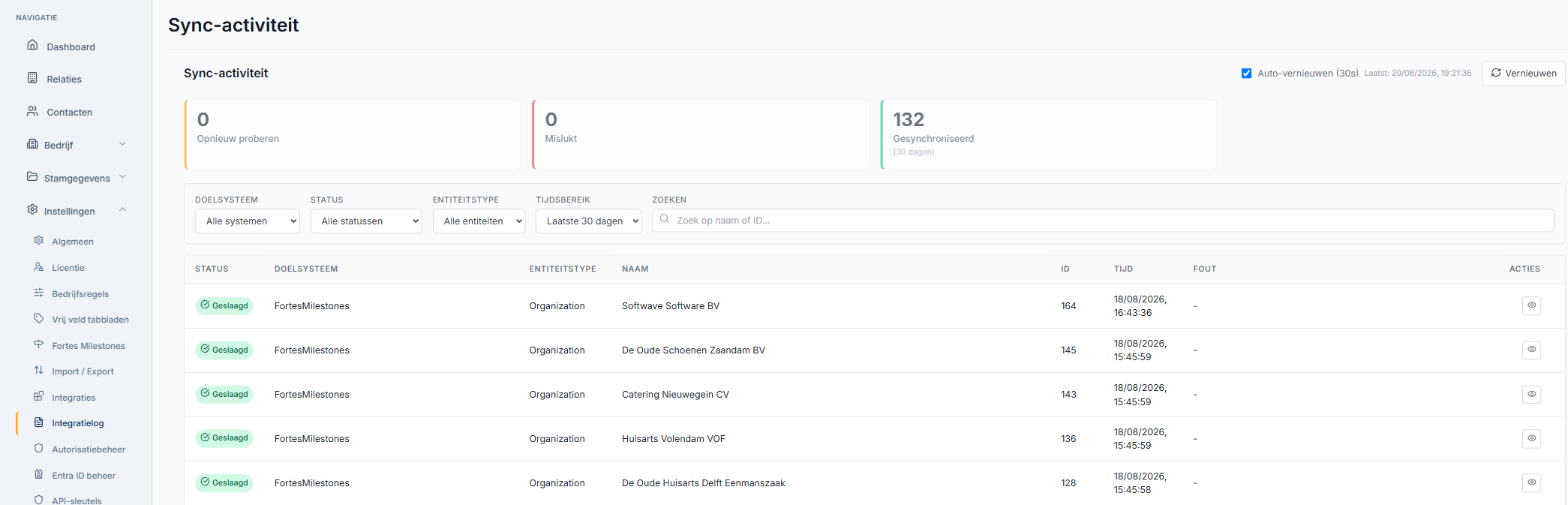Click ID value 128
The width and height of the screenshot is (1568, 505).
click(x=1068, y=482)
